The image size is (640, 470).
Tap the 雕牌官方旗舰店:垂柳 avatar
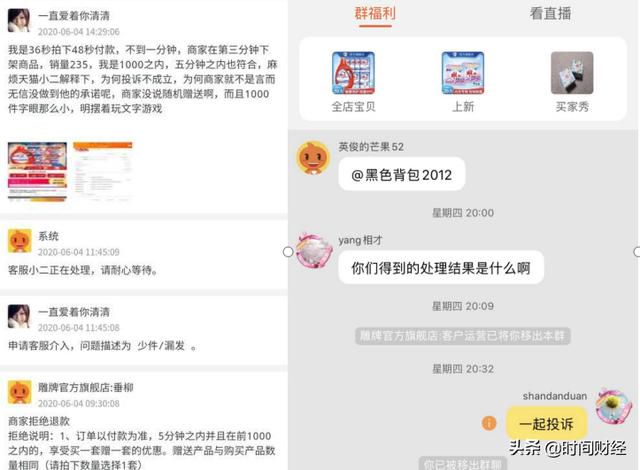click(x=20, y=392)
